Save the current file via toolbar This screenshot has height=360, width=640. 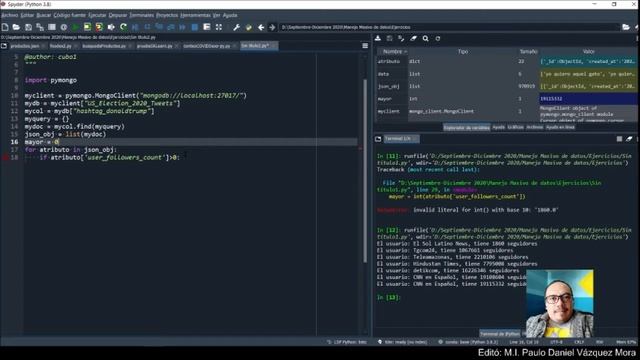pos(28,27)
